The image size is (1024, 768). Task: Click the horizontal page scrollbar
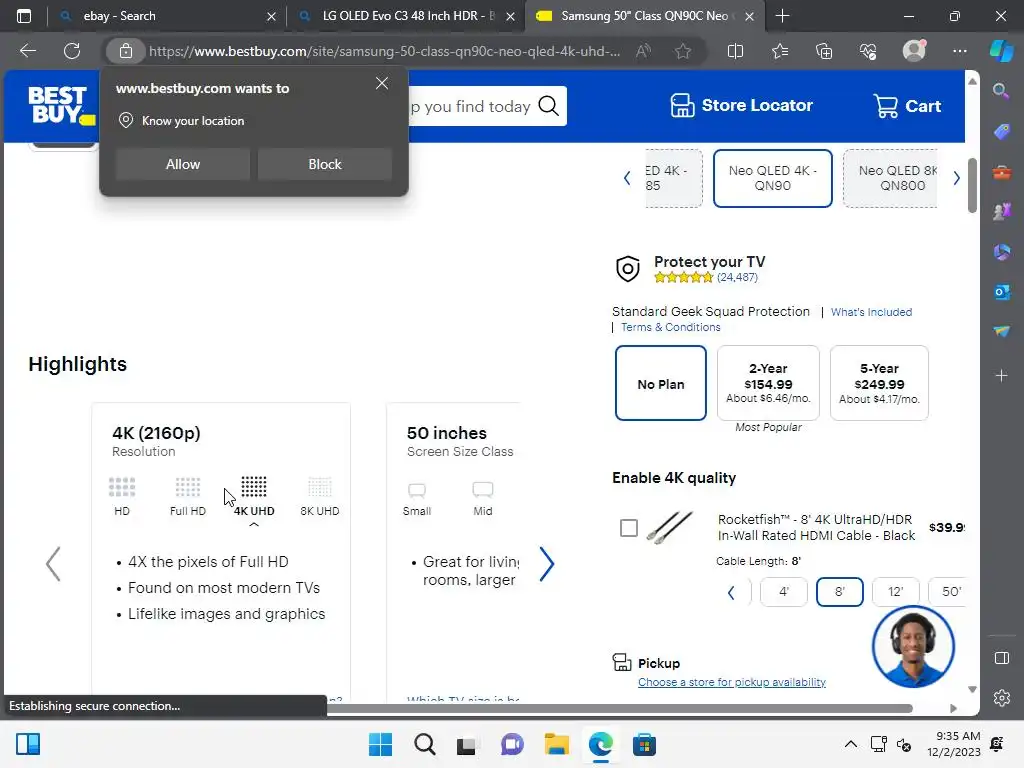tap(619, 709)
